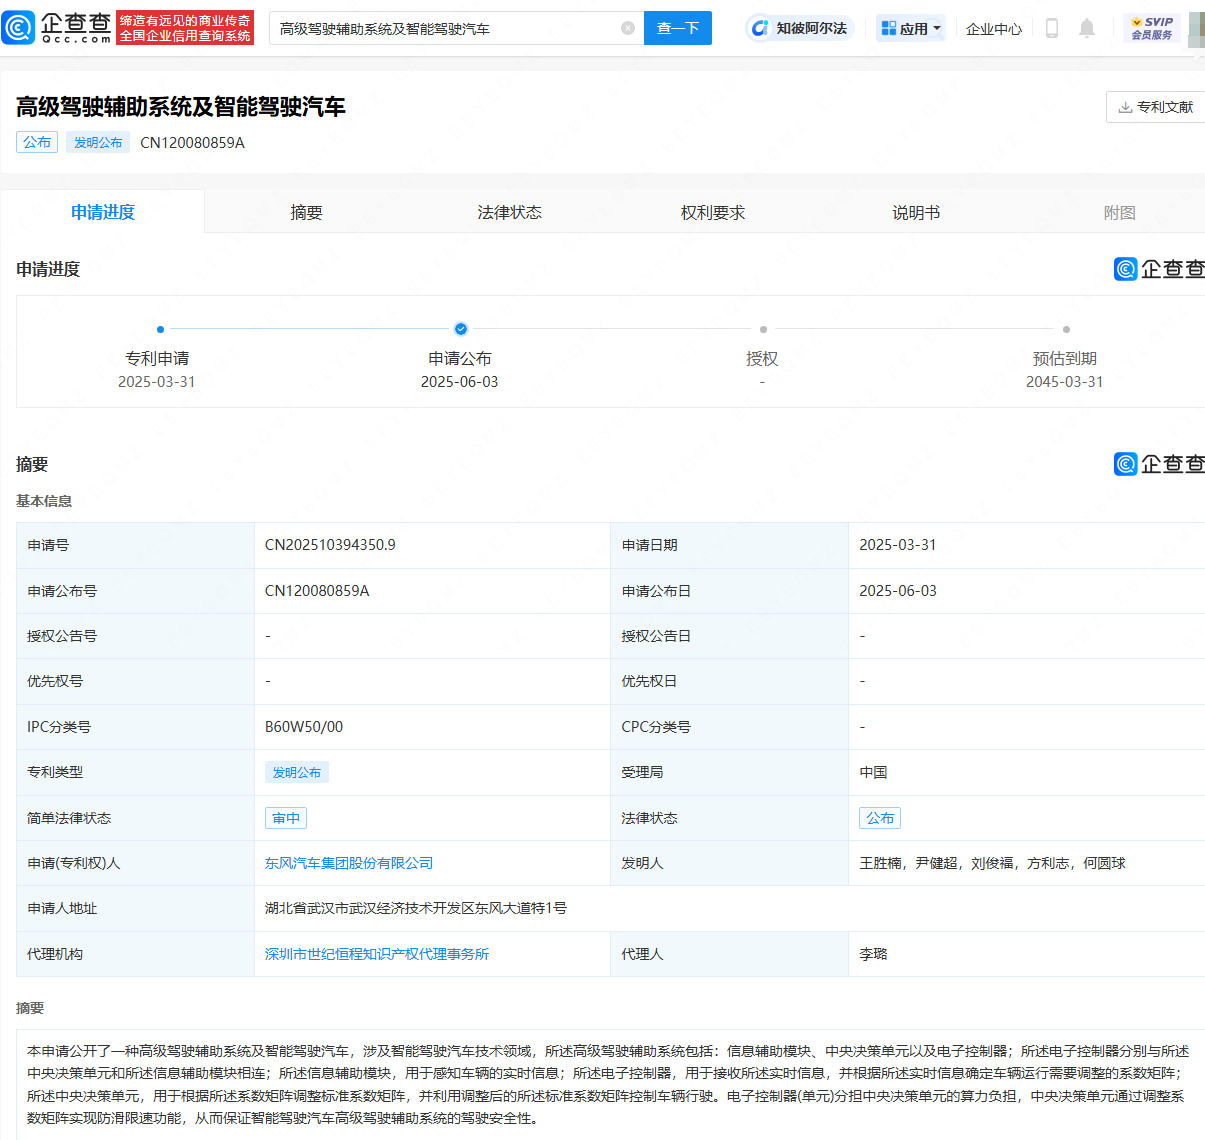Viewport: 1205px width, 1140px height.
Task: Select inventor names 王胜楠，尹健超…
Action: [992, 863]
